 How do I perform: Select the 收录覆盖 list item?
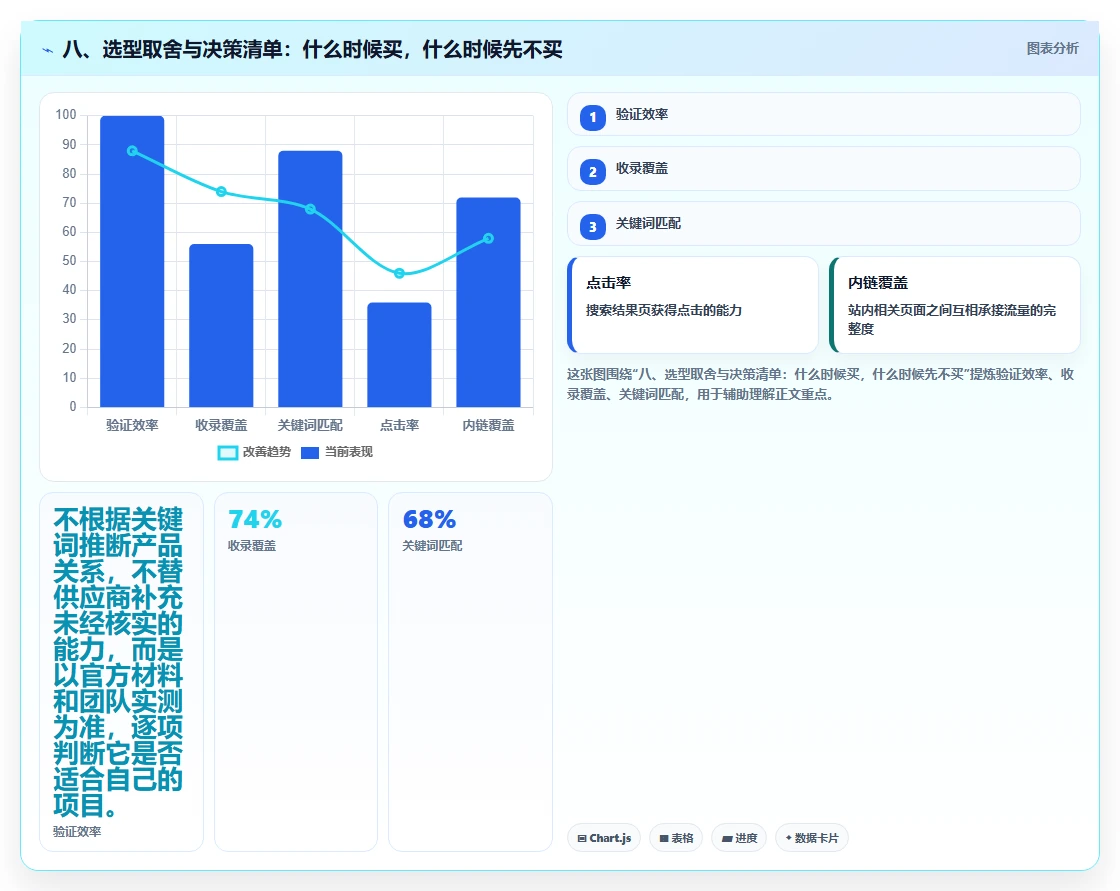(x=824, y=169)
